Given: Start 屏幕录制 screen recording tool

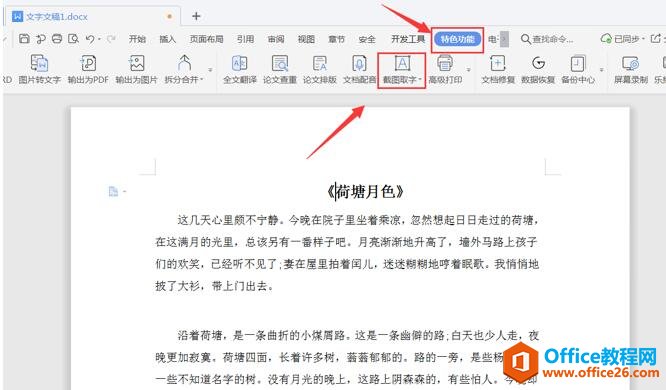Looking at the screenshot, I should tap(631, 69).
